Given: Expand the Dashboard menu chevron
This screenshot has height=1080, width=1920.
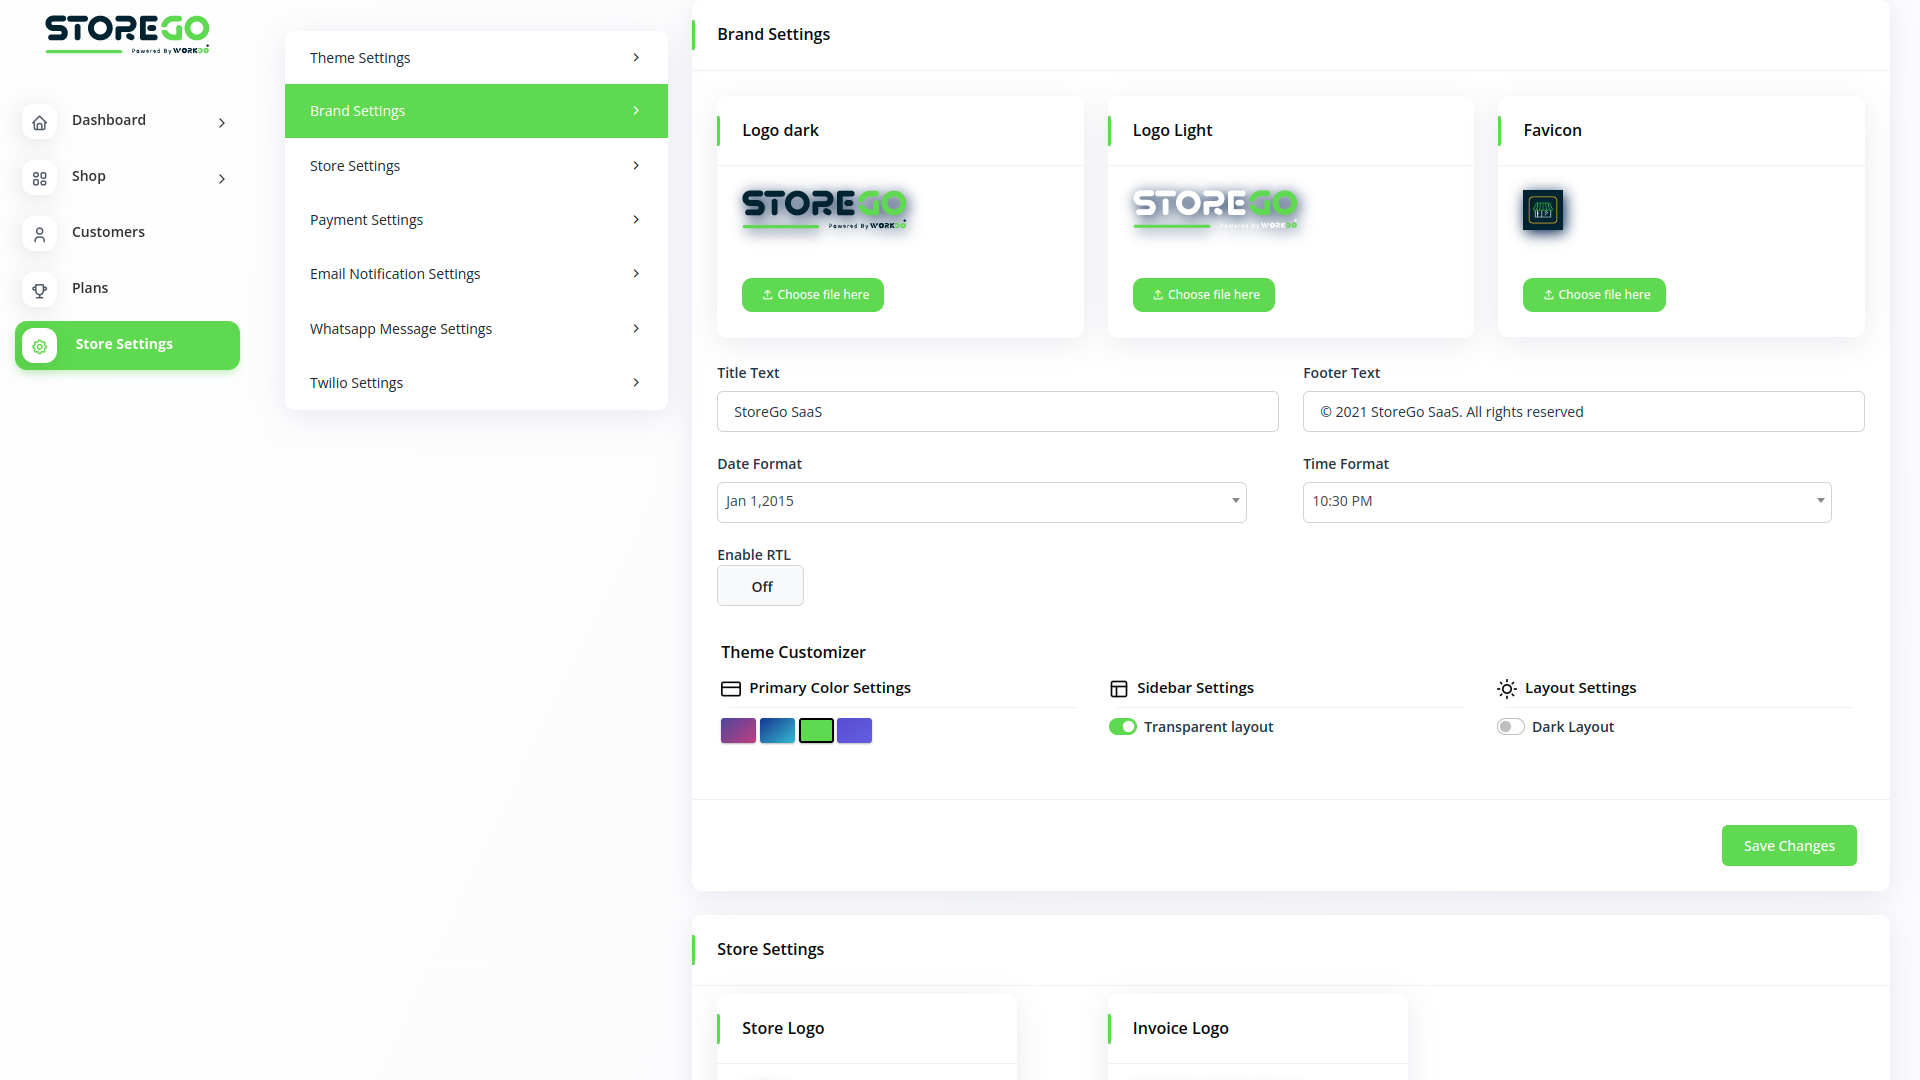Looking at the screenshot, I should (222, 123).
